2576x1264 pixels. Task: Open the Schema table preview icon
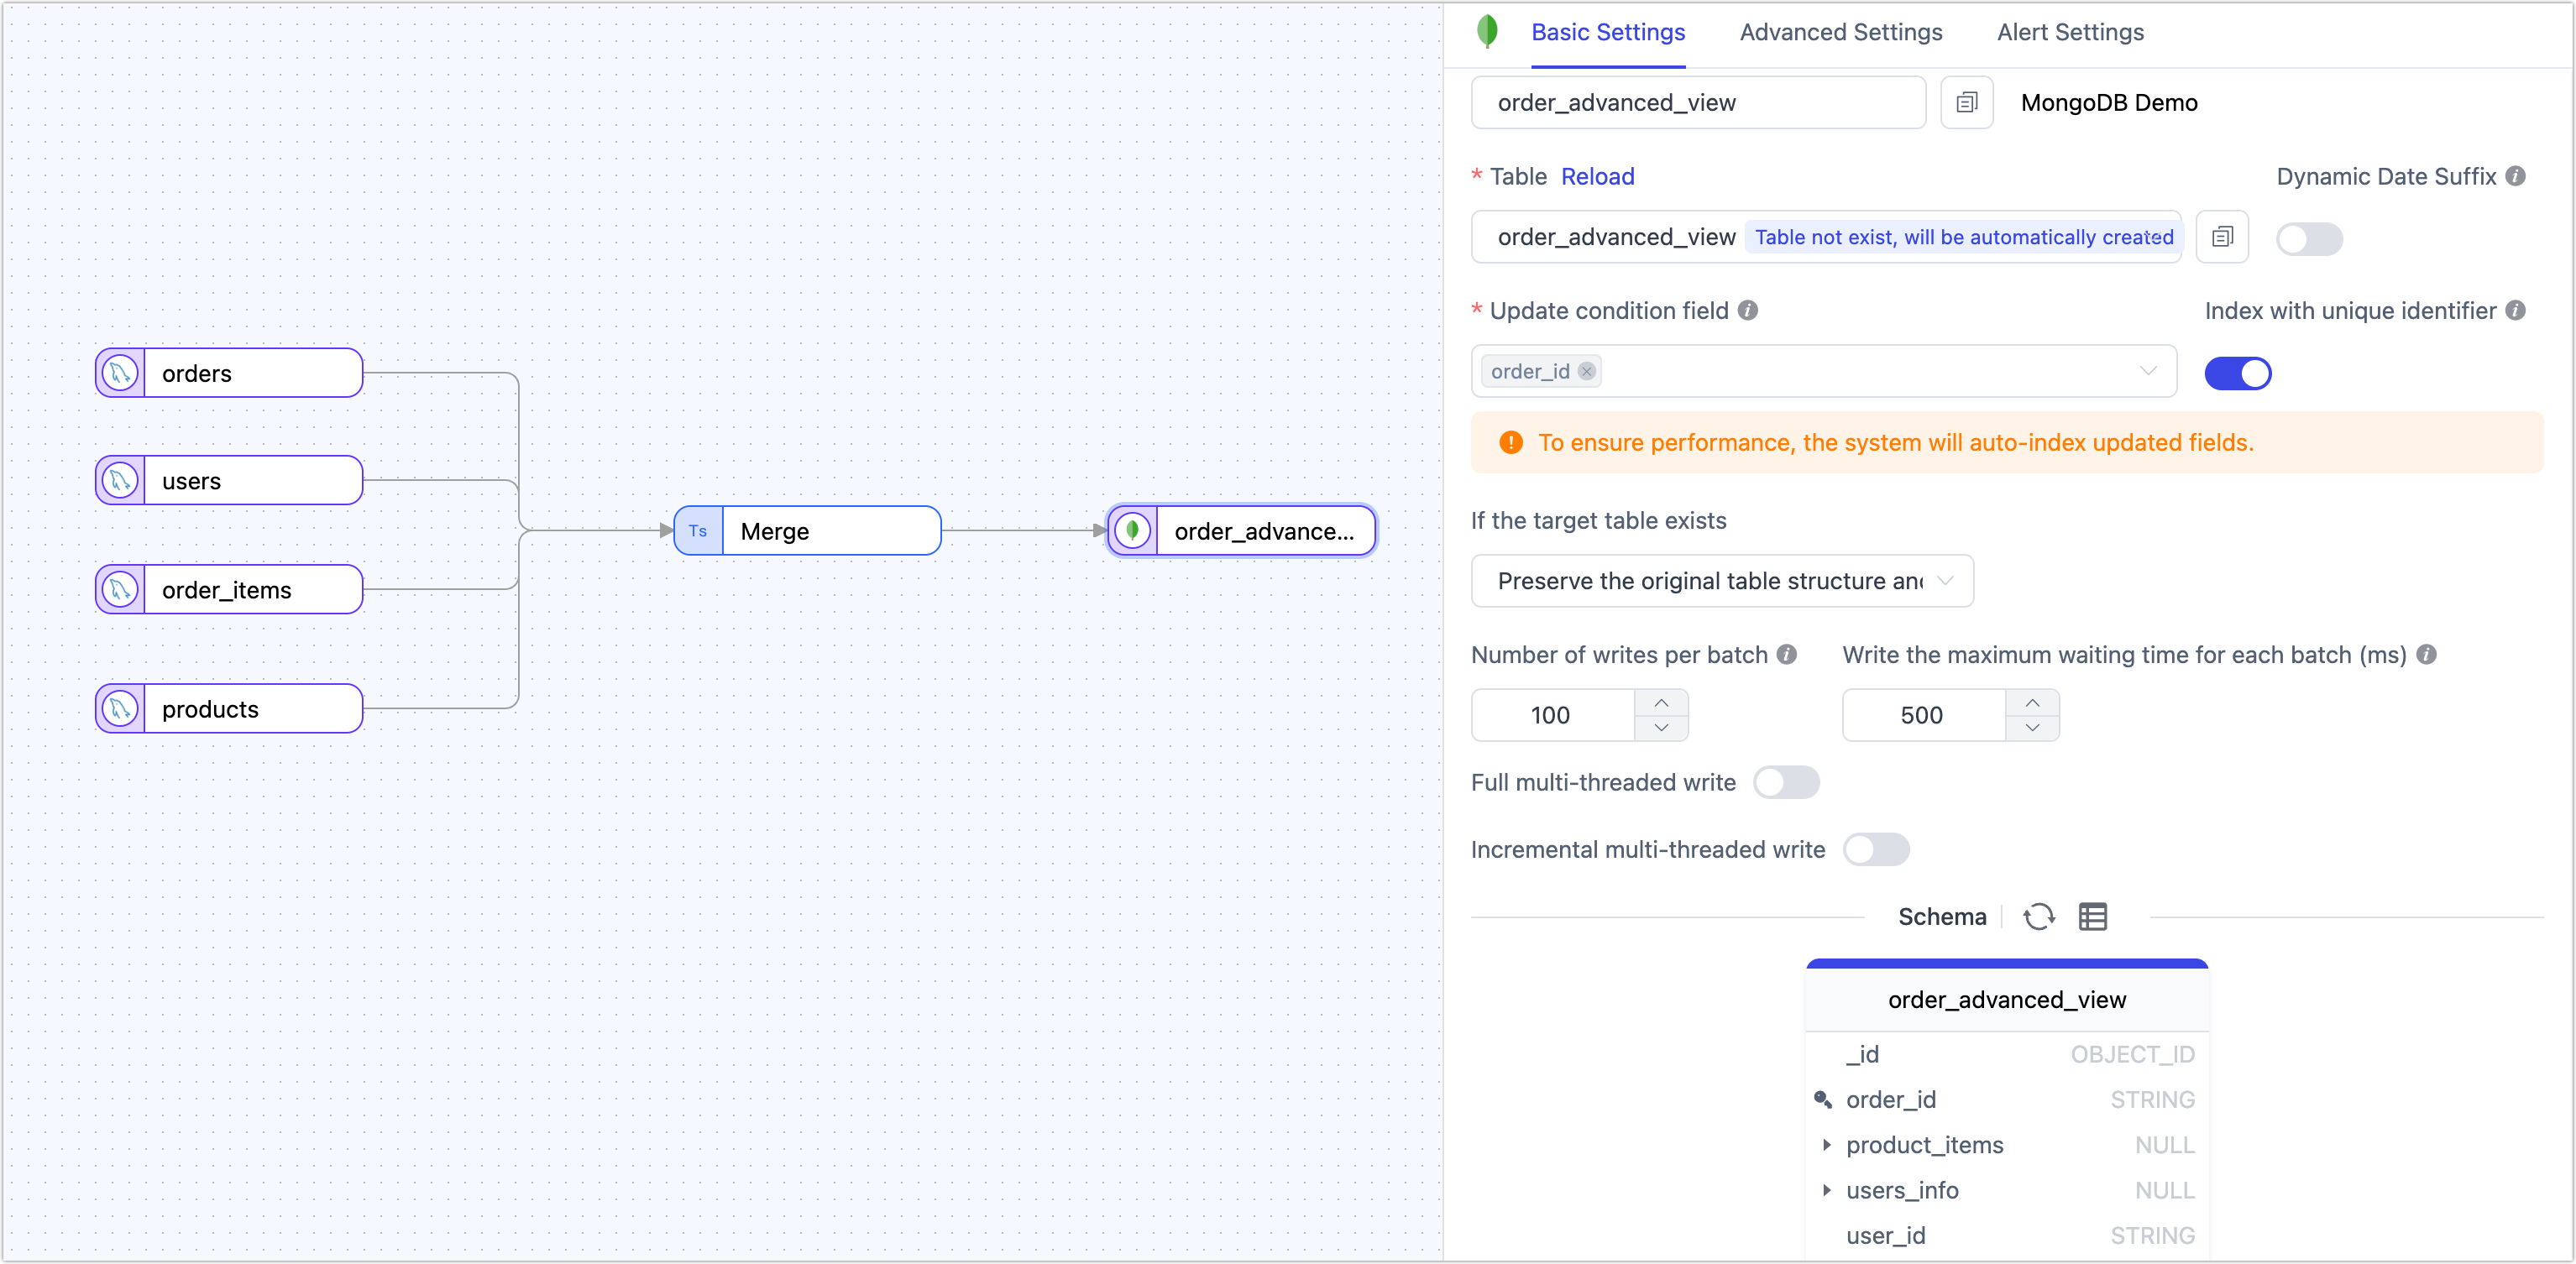click(x=2093, y=916)
